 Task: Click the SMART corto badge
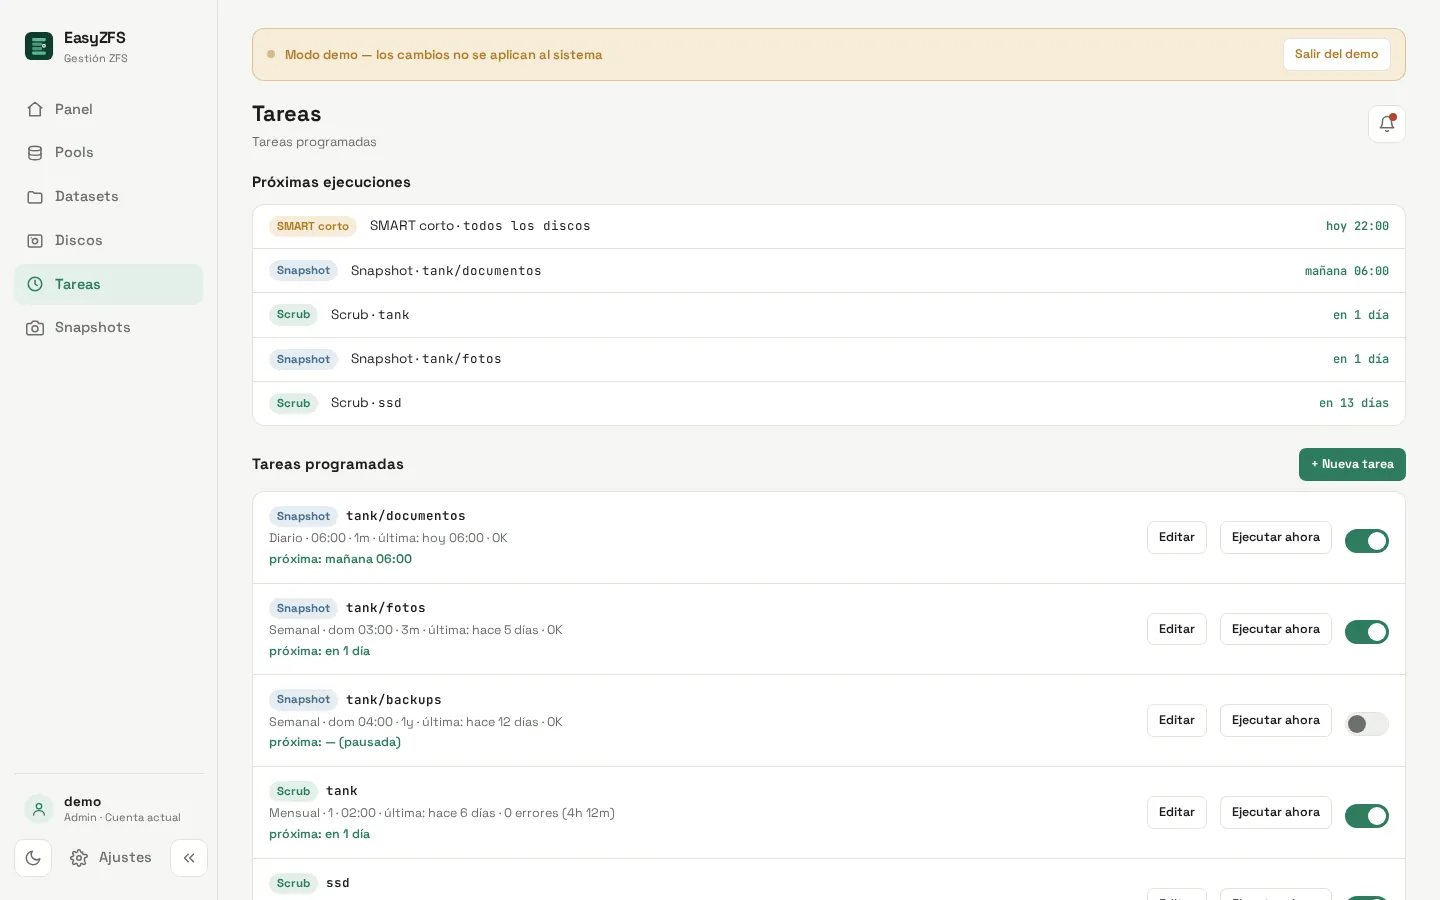313,226
